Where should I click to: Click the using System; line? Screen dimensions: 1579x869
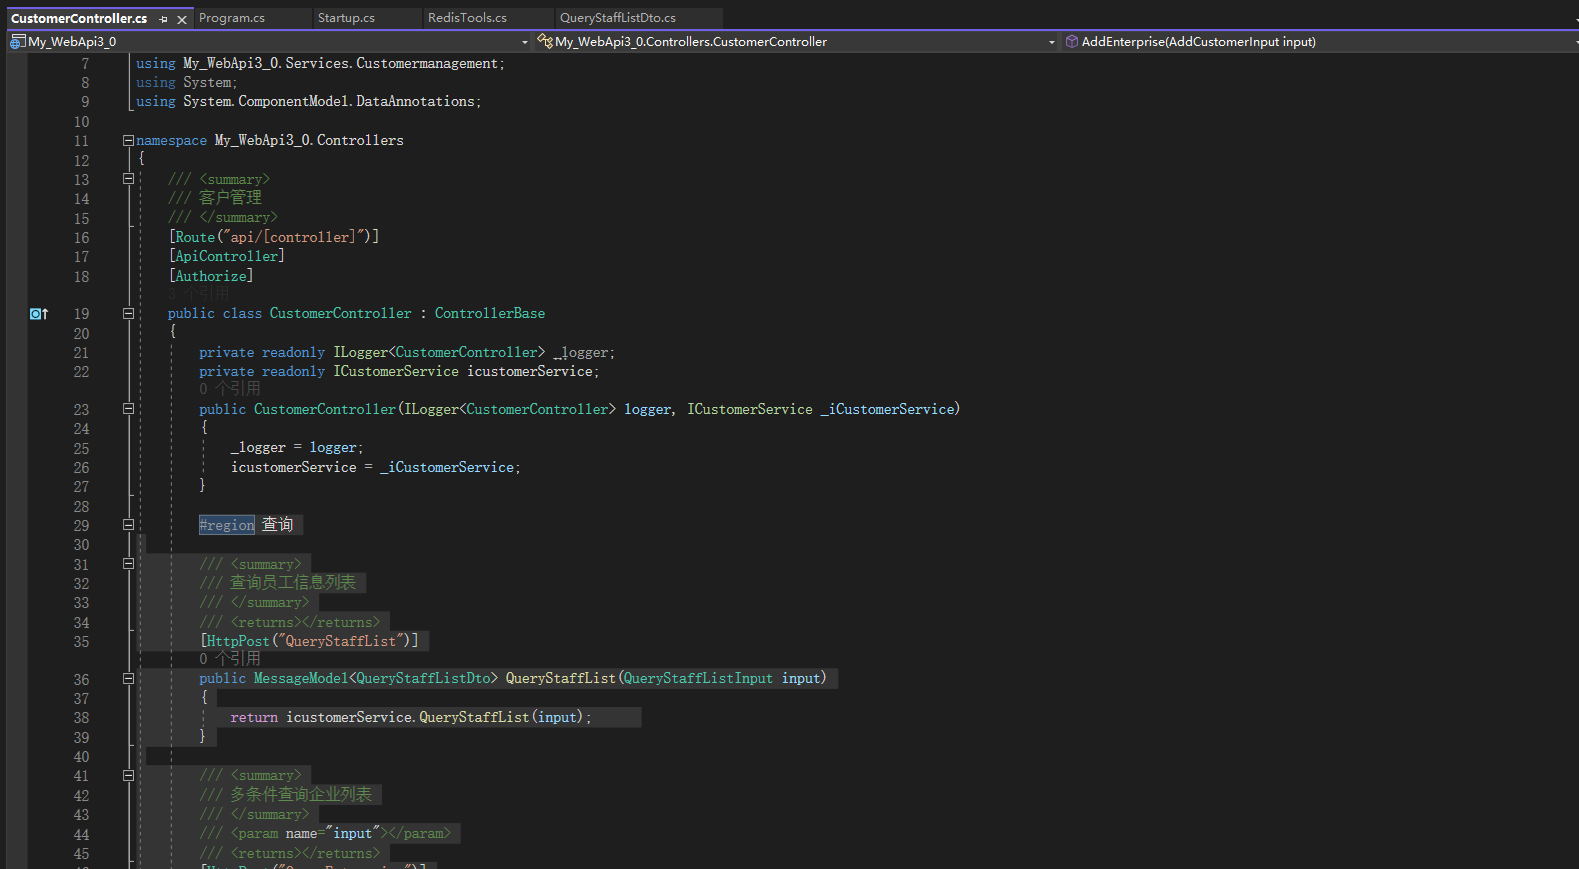point(187,83)
